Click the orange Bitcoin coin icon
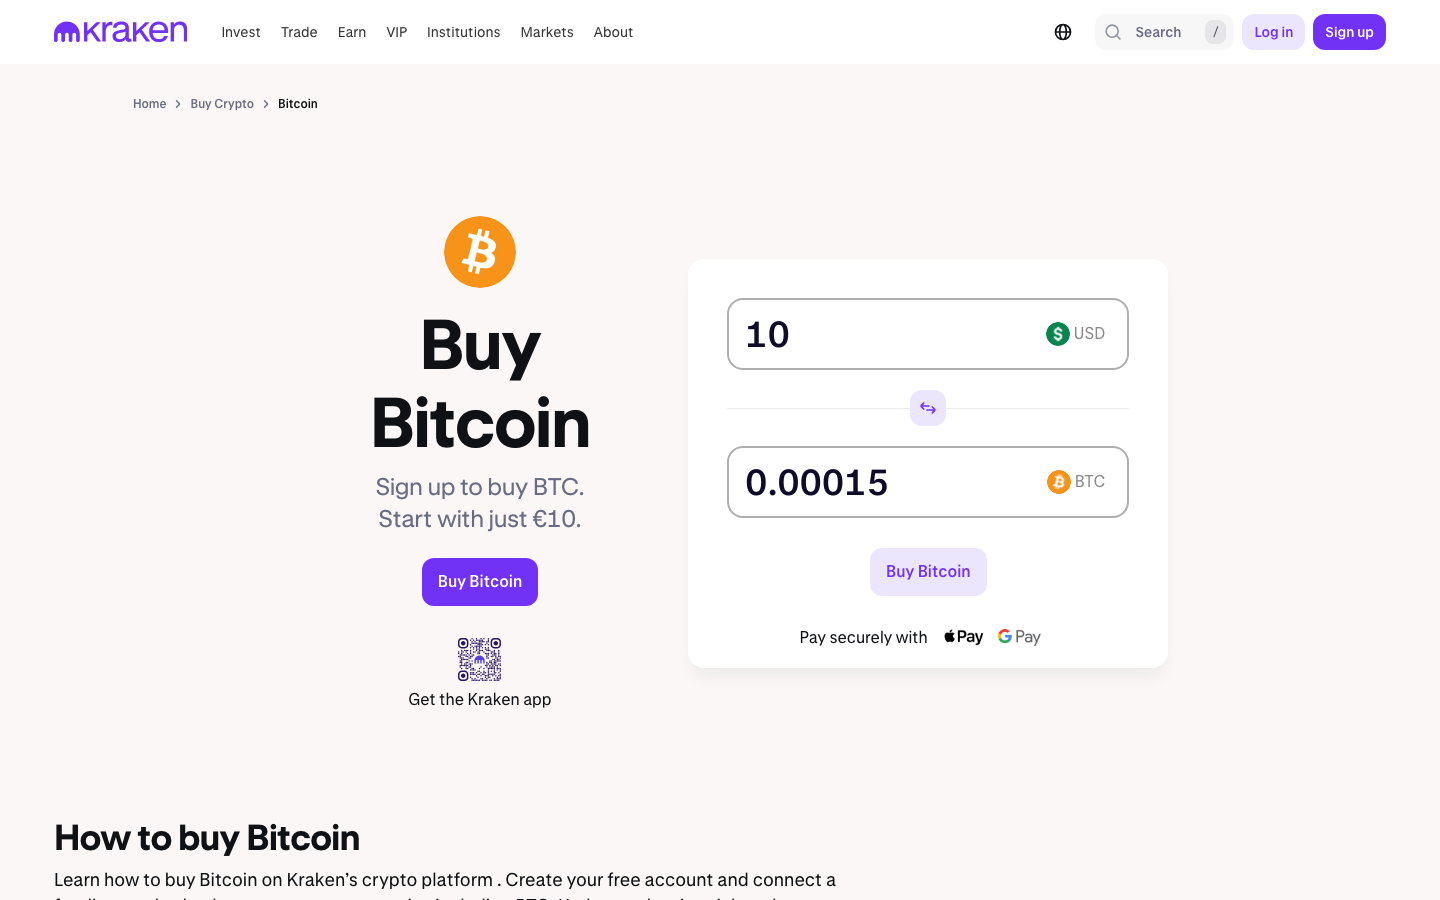This screenshot has width=1440, height=900. (x=480, y=251)
